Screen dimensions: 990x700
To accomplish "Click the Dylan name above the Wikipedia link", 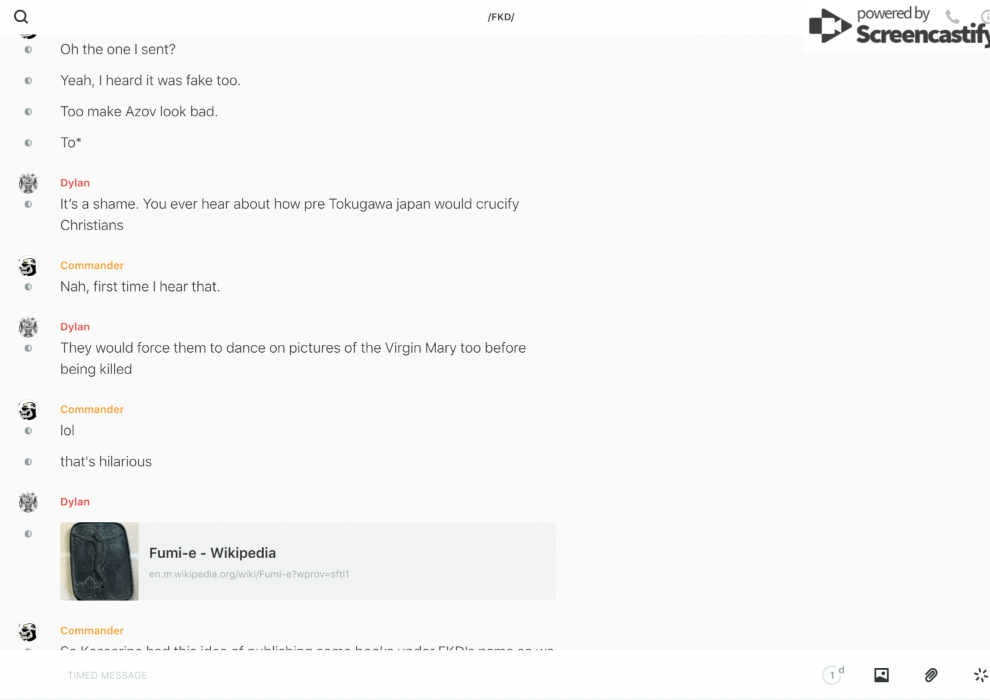I will click(x=75, y=502).
